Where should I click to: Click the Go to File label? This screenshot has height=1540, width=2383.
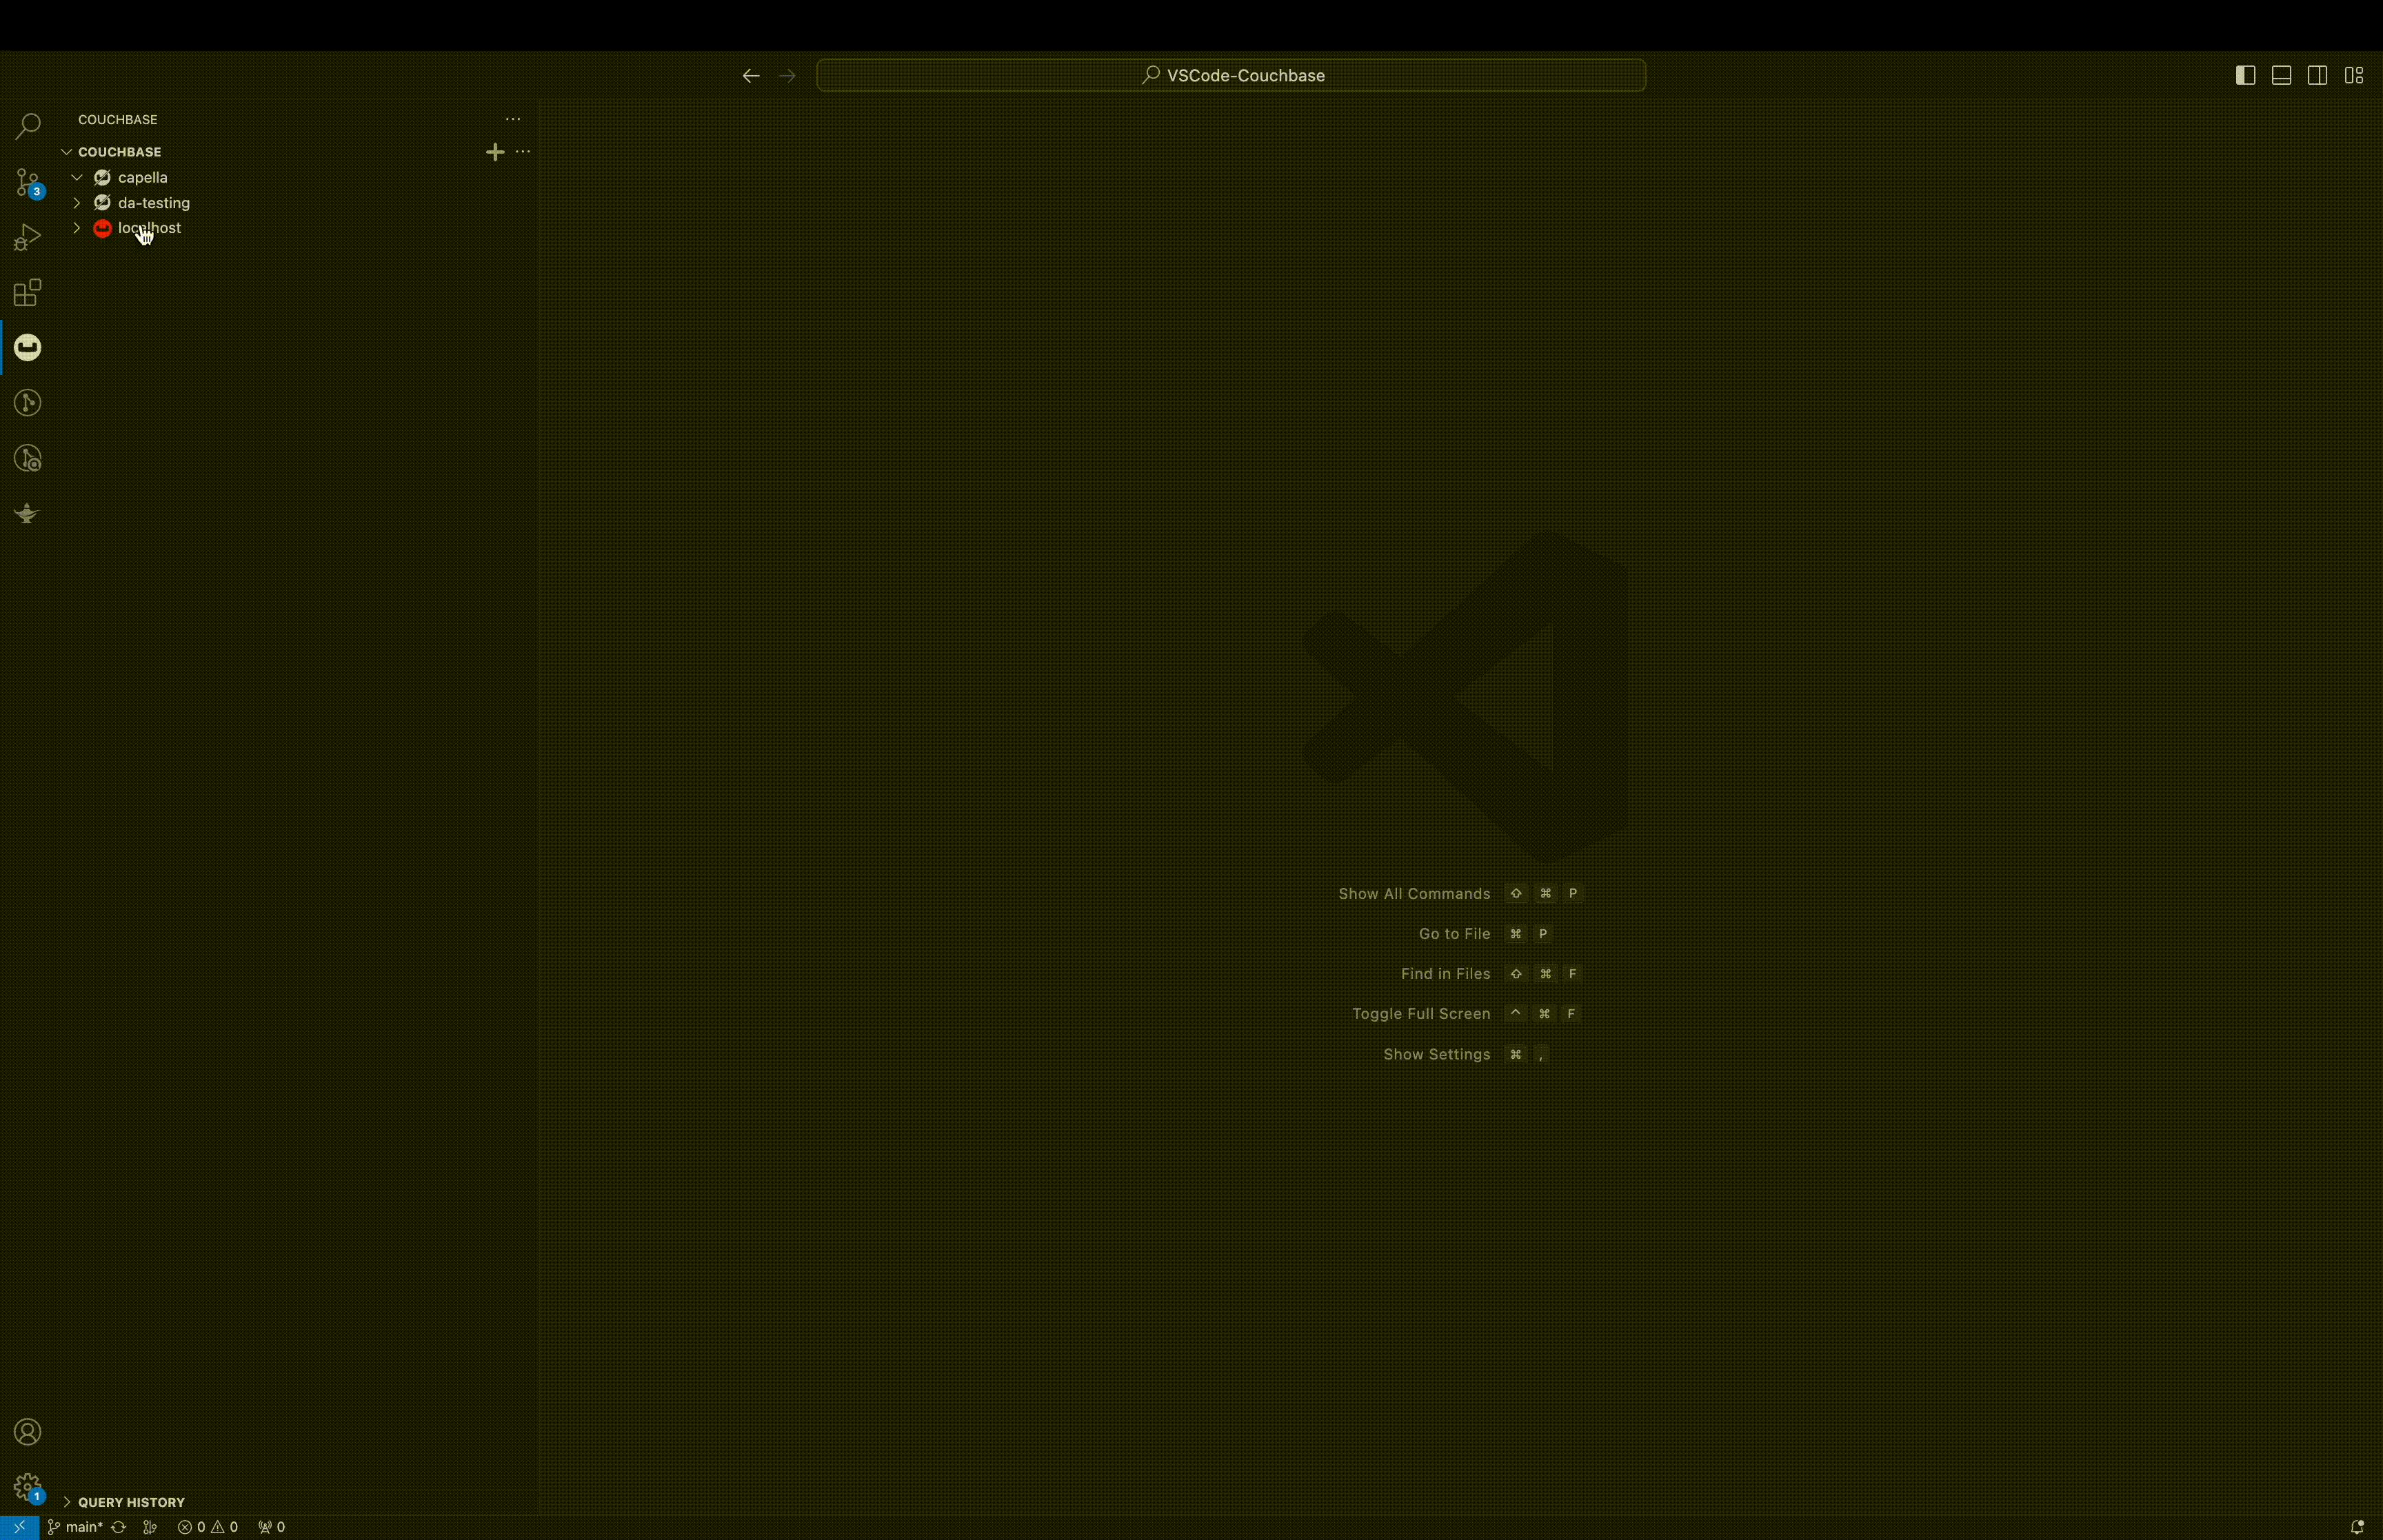click(1454, 934)
